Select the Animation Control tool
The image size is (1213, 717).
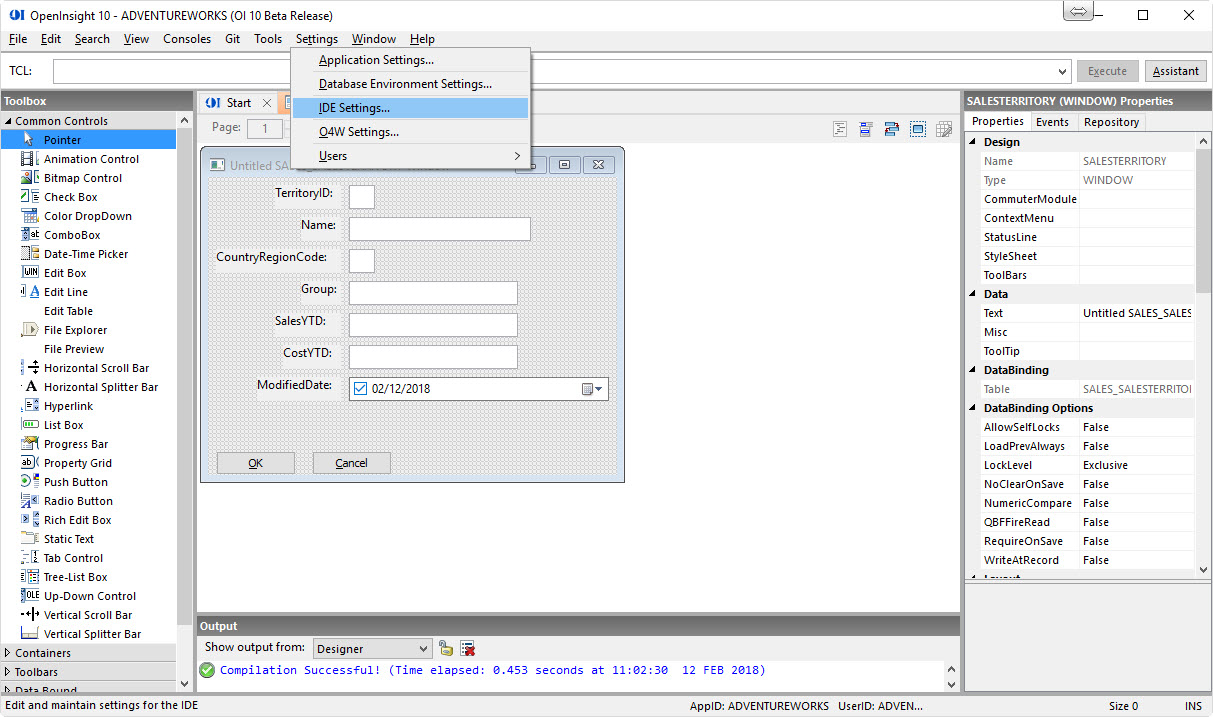88,159
